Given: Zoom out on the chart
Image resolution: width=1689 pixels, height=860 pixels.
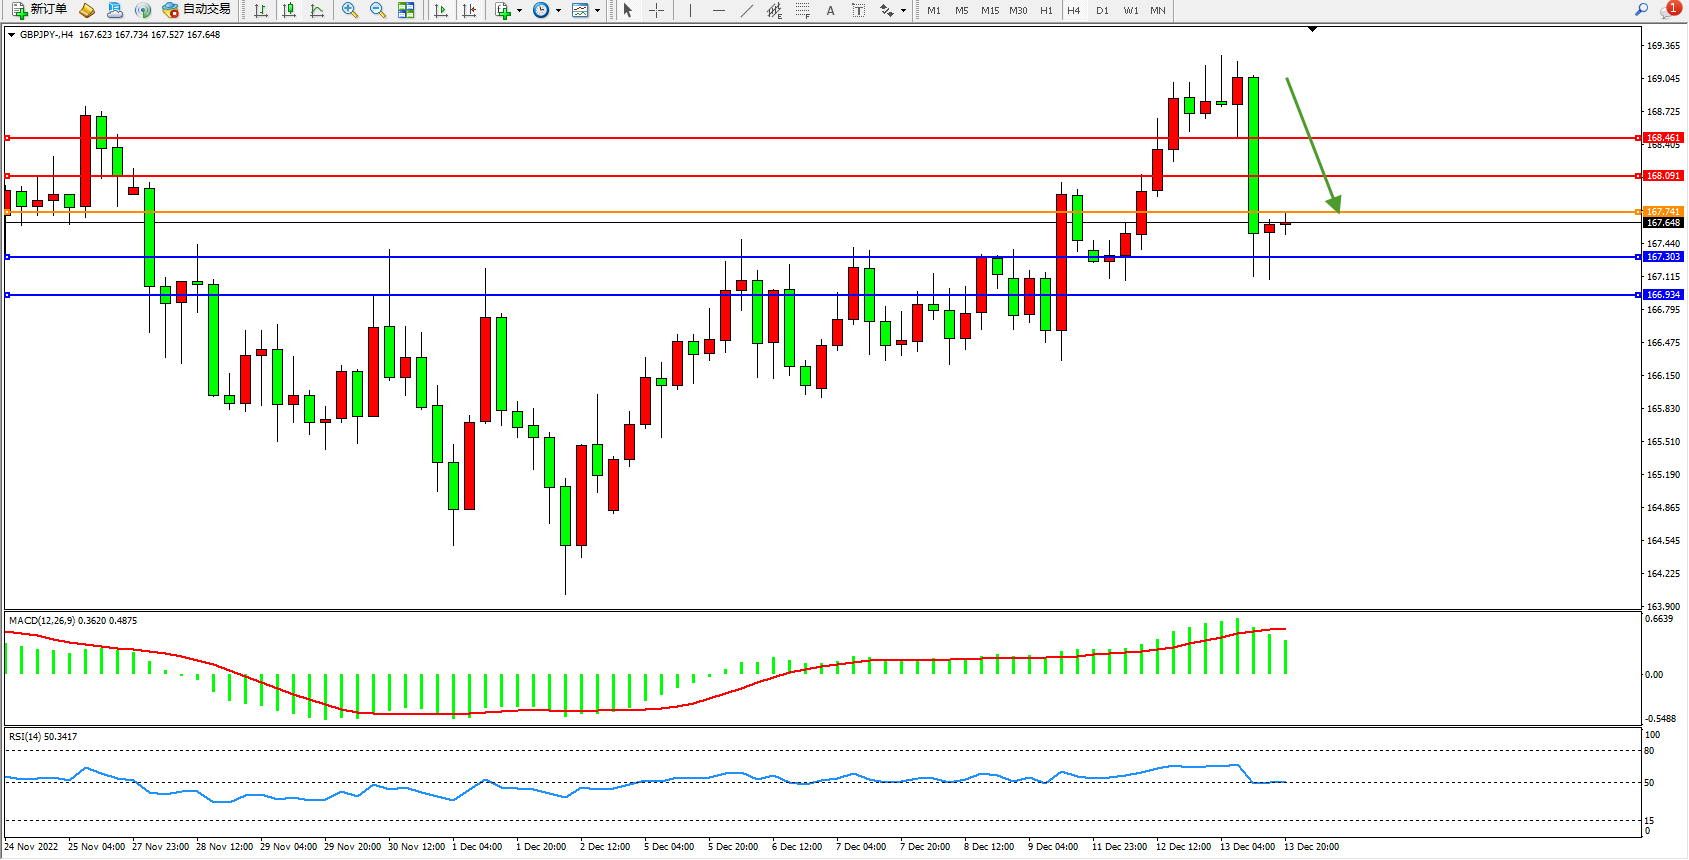Looking at the screenshot, I should (x=378, y=10).
